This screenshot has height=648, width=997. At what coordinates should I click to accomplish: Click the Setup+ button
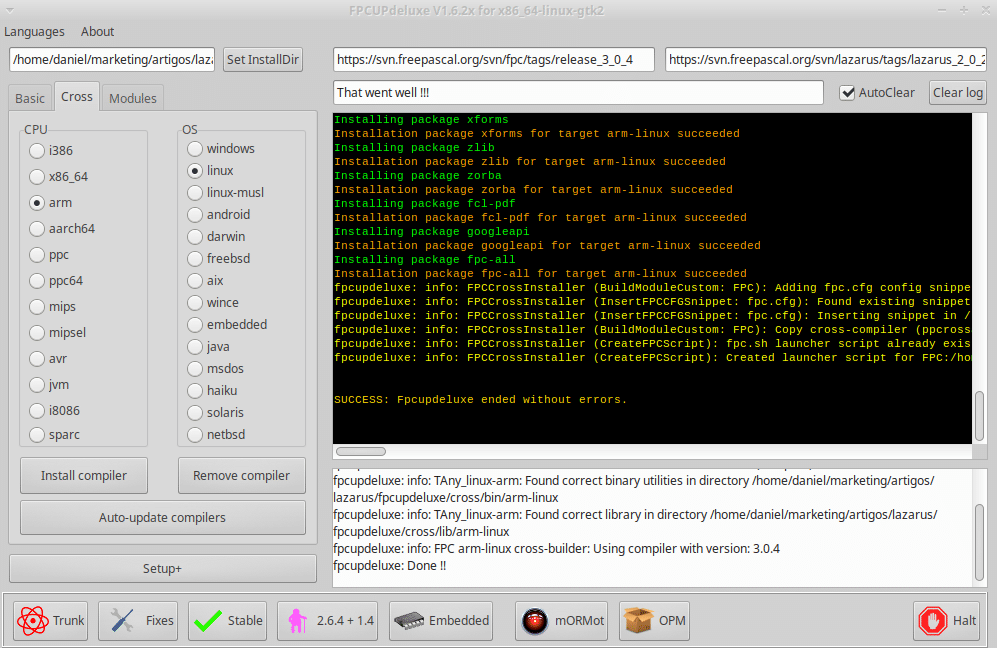pos(163,569)
